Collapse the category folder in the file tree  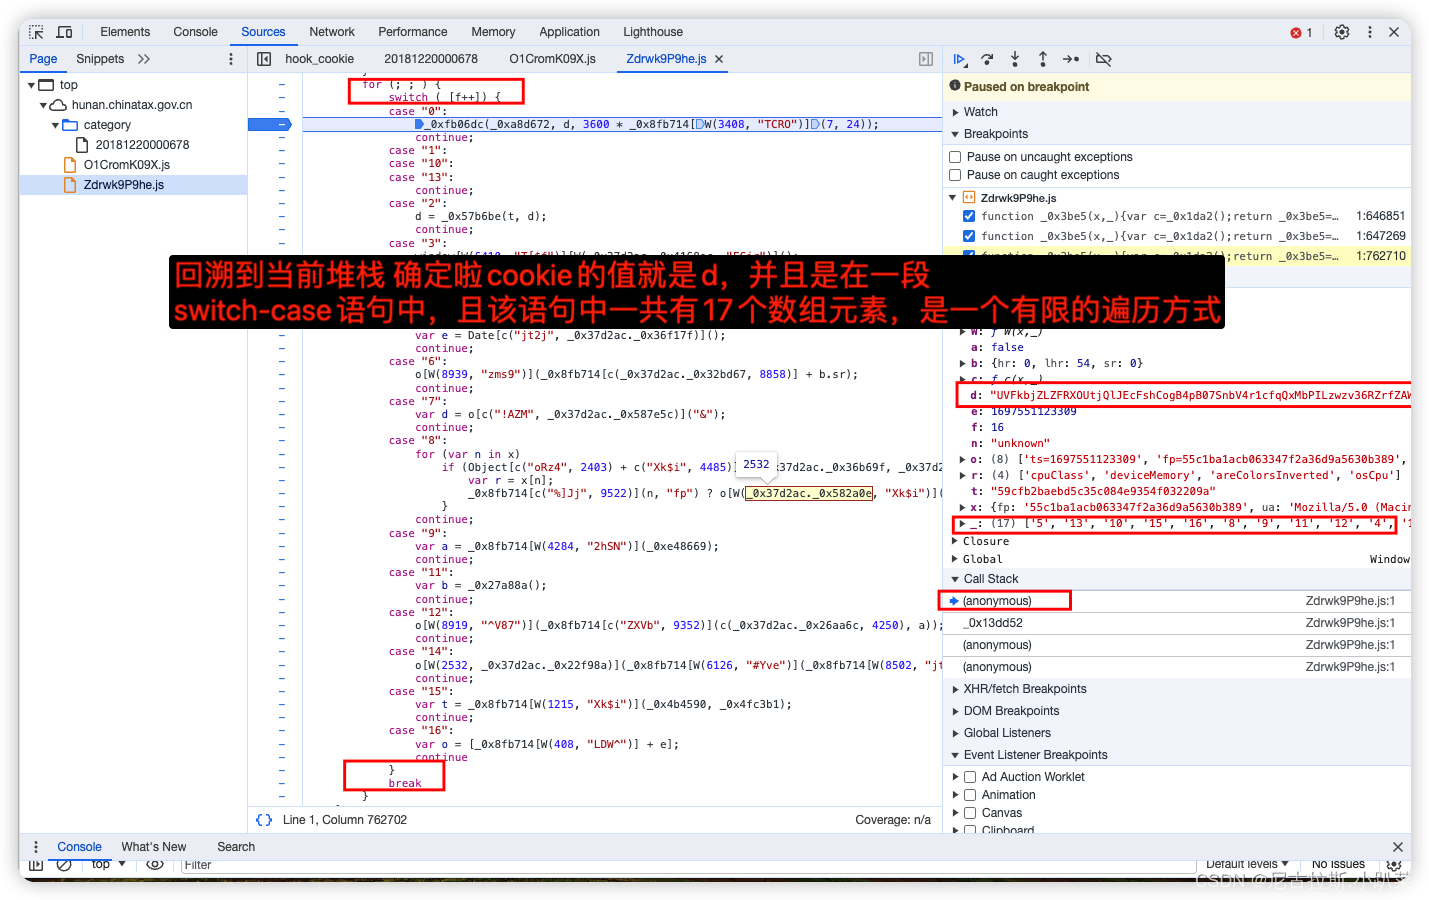tap(56, 124)
